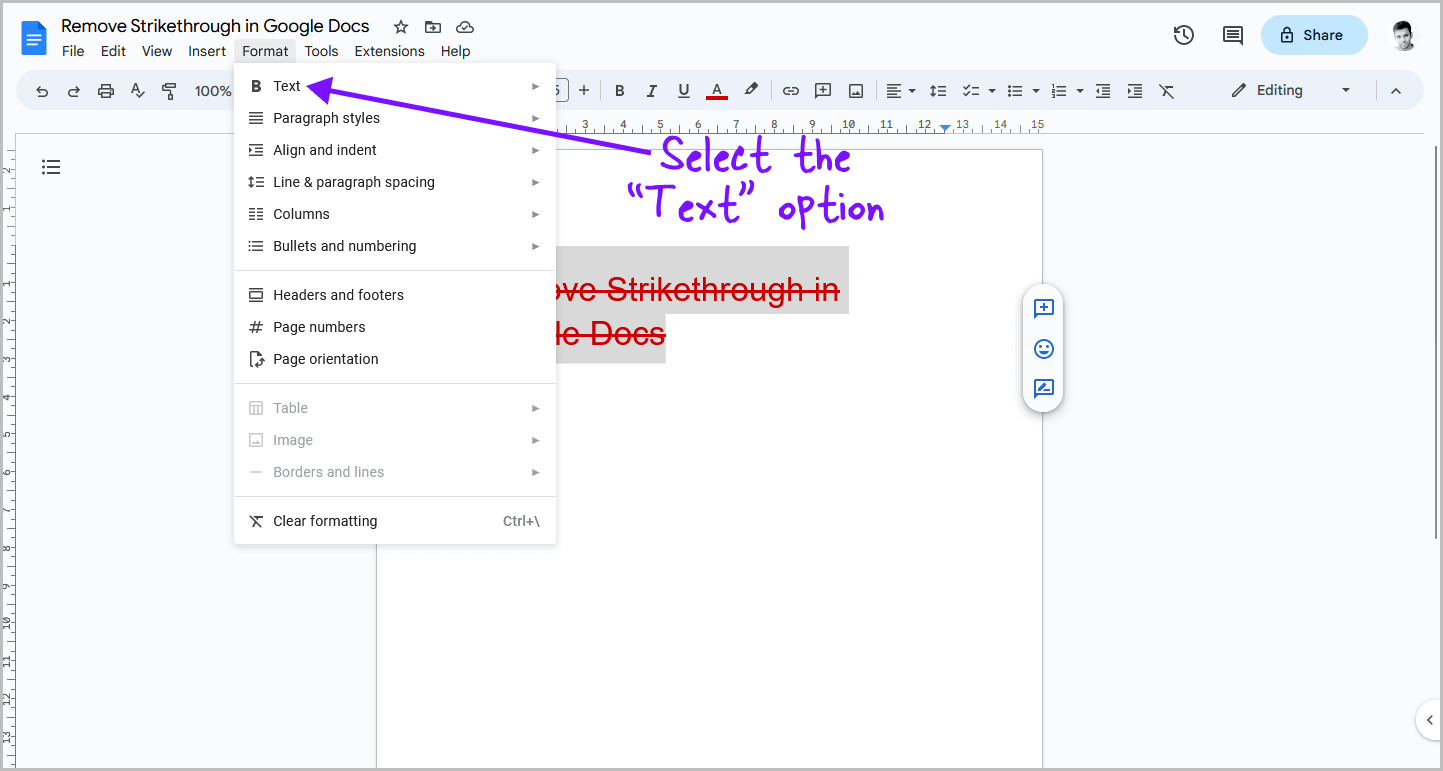Insert an image

point(855,90)
